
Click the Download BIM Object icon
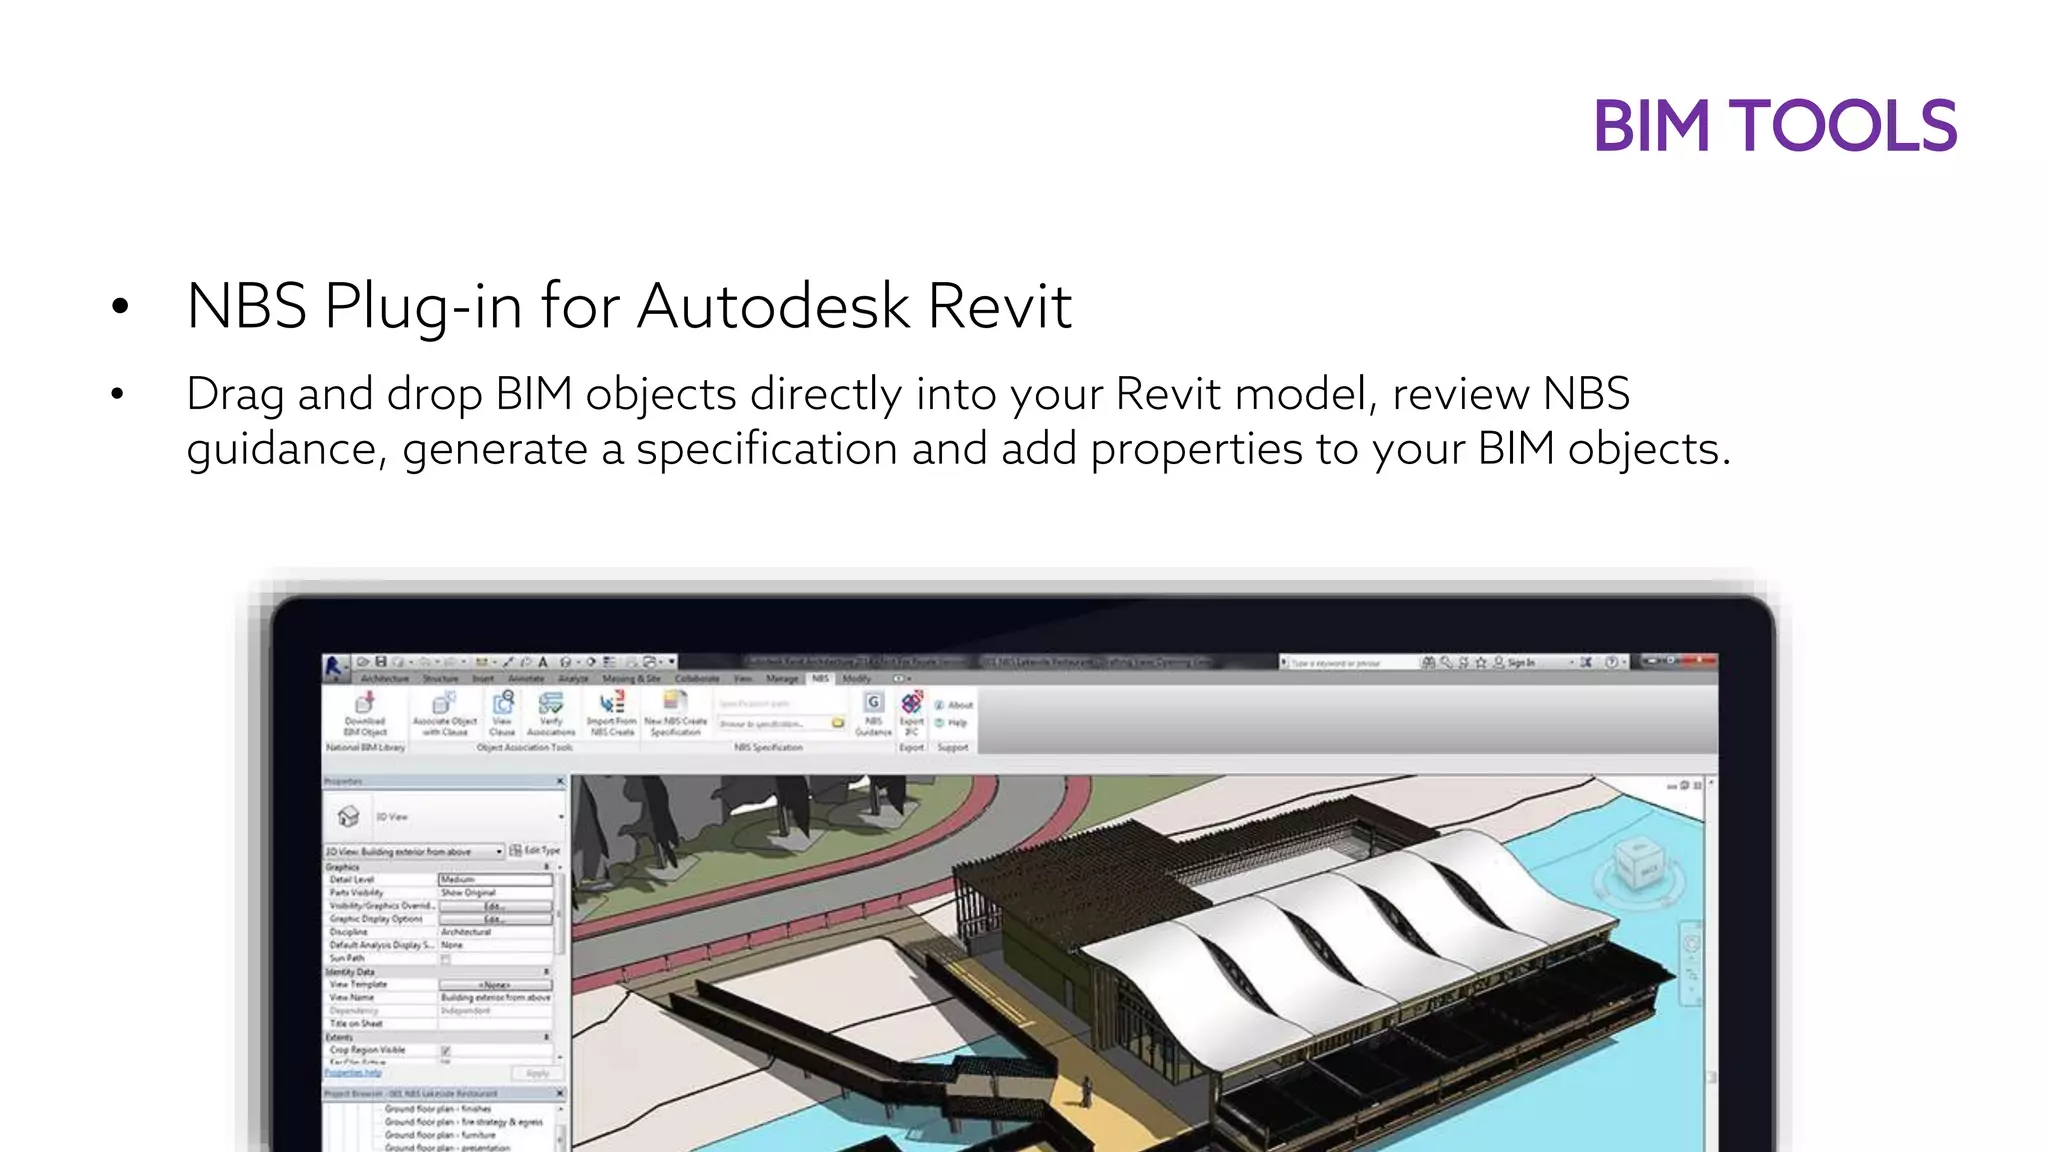[x=365, y=703]
